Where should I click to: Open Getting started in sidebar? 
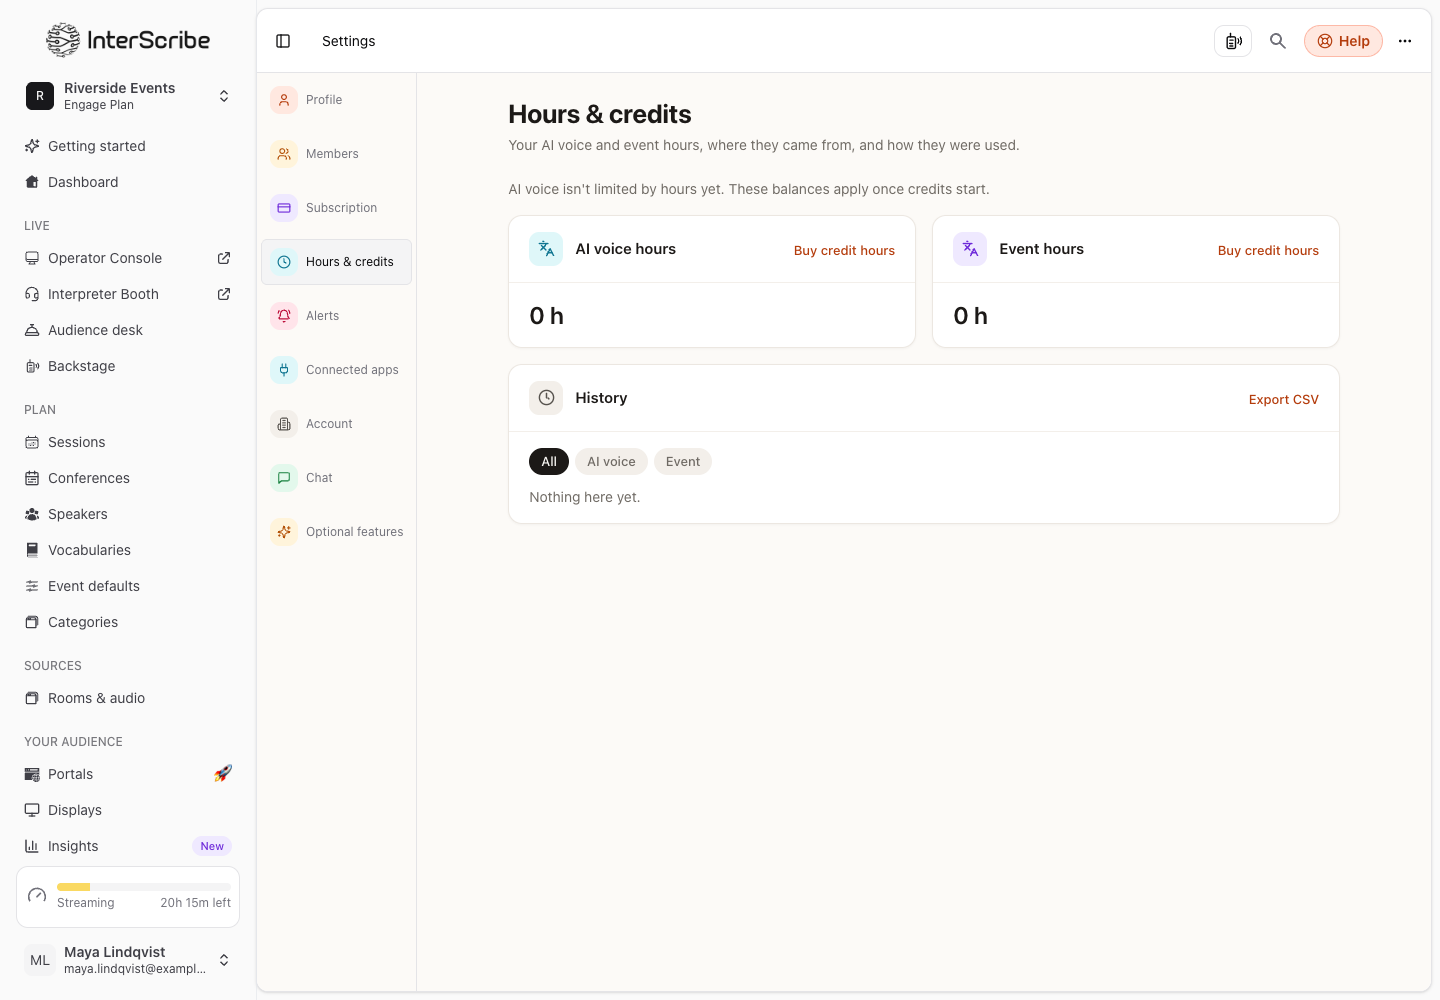pos(128,146)
